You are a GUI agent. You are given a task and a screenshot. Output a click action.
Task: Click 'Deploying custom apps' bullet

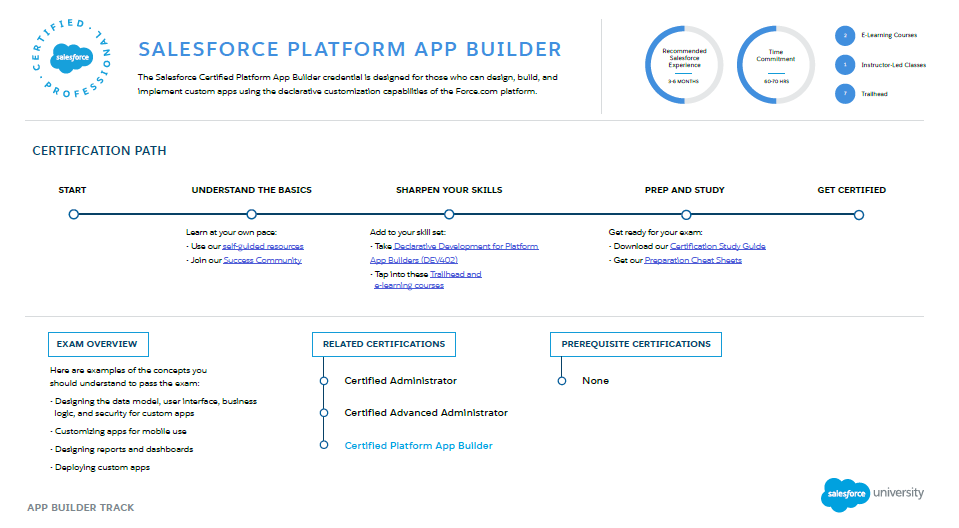click(x=100, y=467)
